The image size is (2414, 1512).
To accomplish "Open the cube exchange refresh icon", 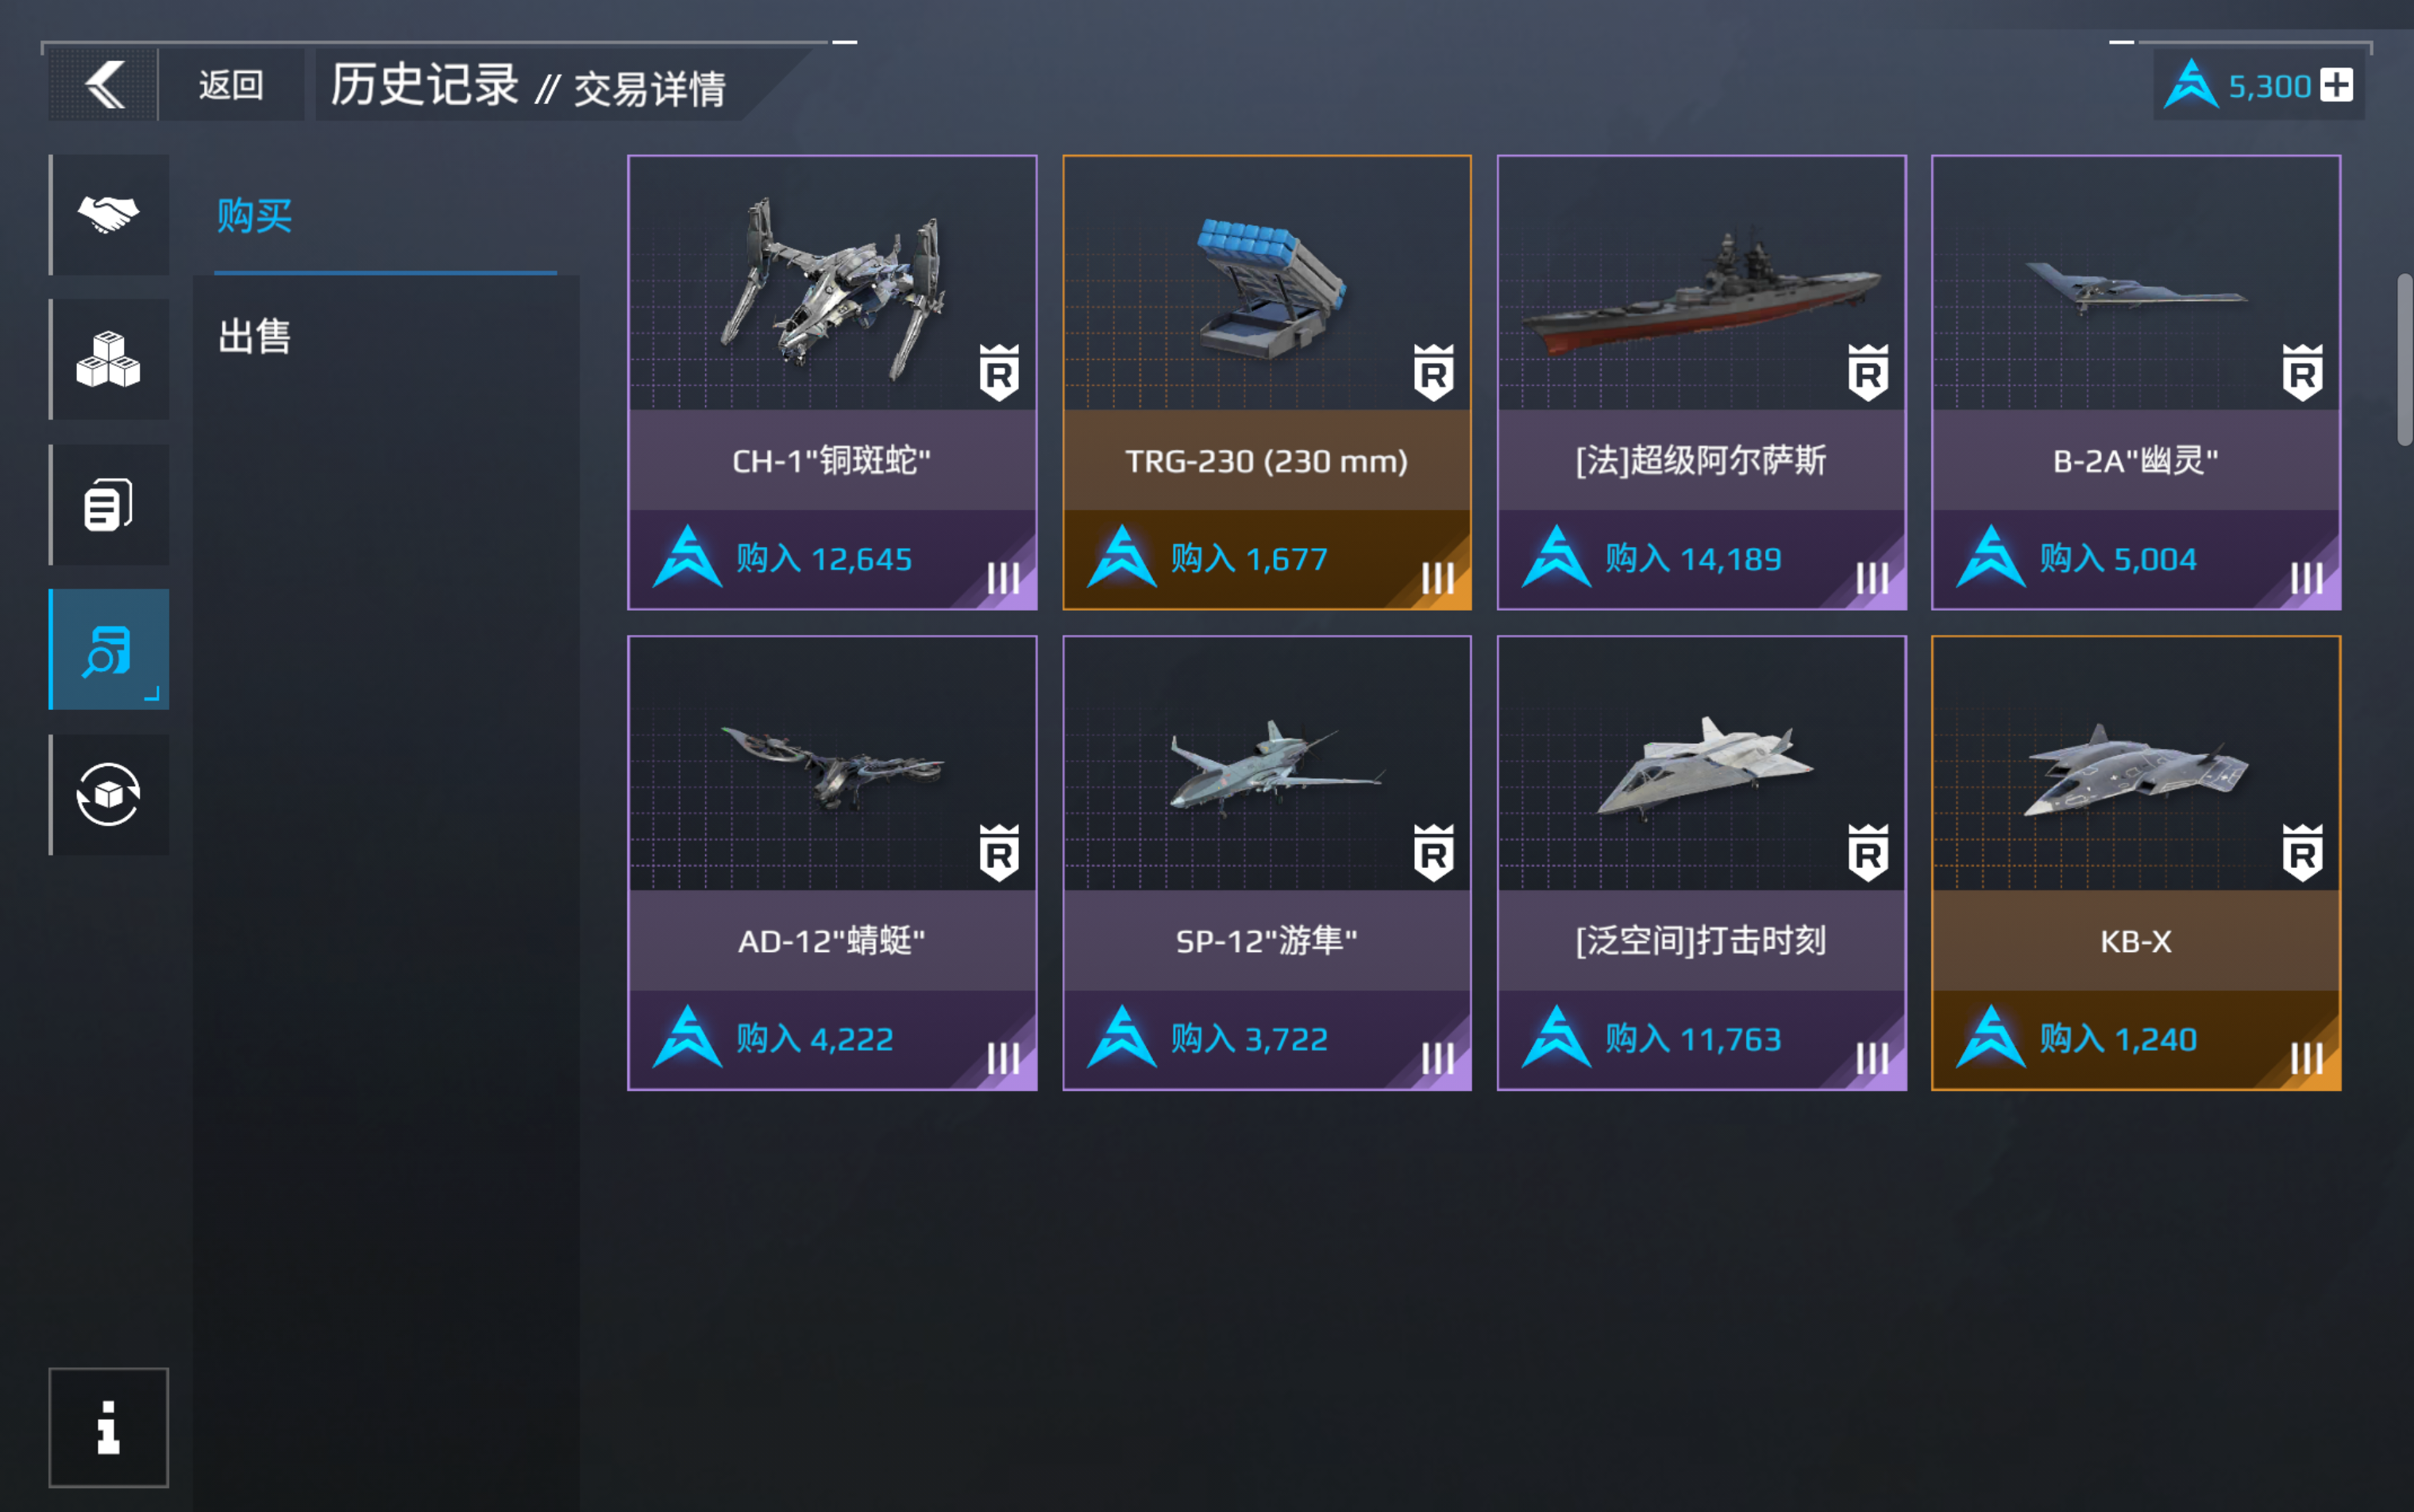I will click(109, 795).
